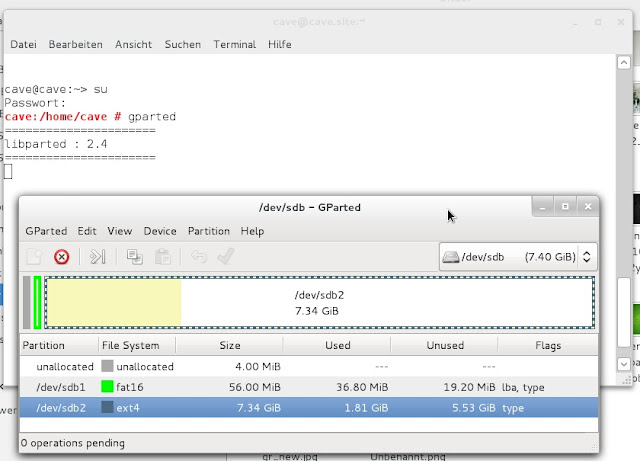Click the red Delete partition icon
The image size is (640, 461).
62,257
